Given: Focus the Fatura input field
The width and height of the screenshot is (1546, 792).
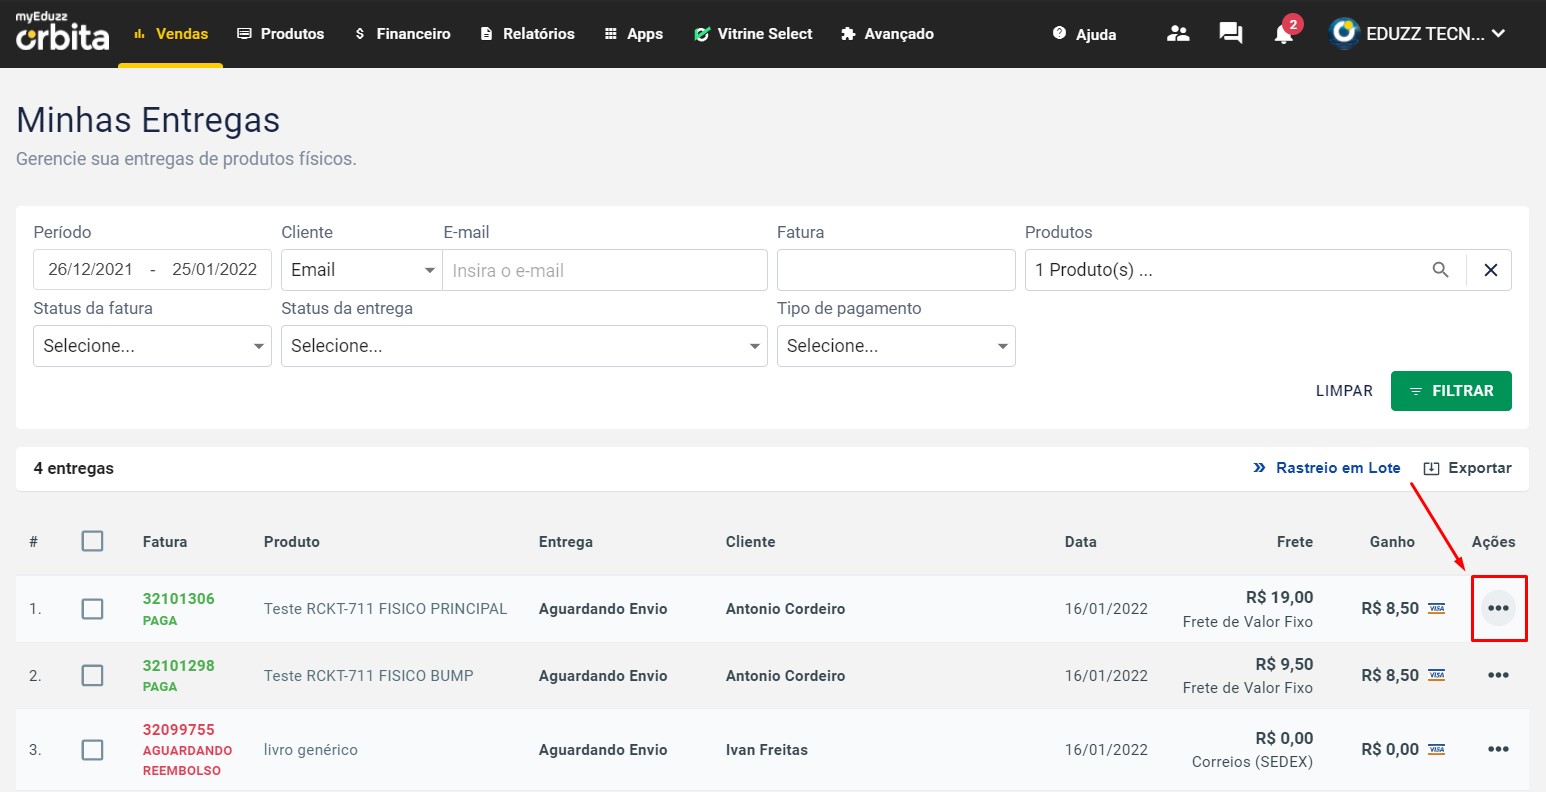Looking at the screenshot, I should [896, 270].
